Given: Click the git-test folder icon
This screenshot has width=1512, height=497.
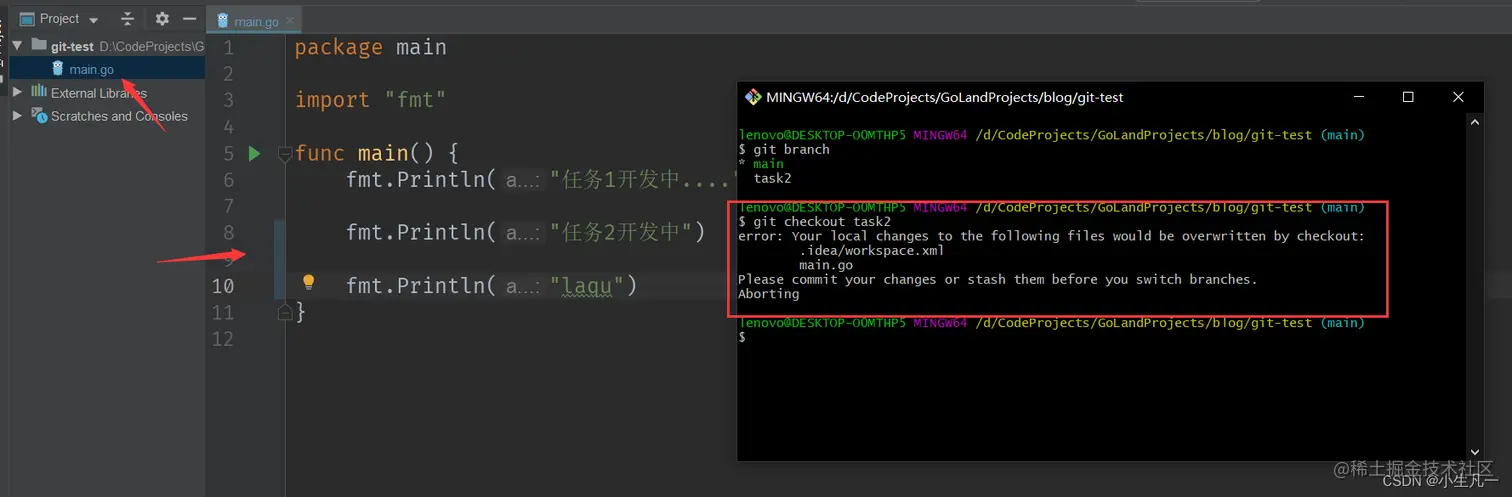Looking at the screenshot, I should coord(39,45).
